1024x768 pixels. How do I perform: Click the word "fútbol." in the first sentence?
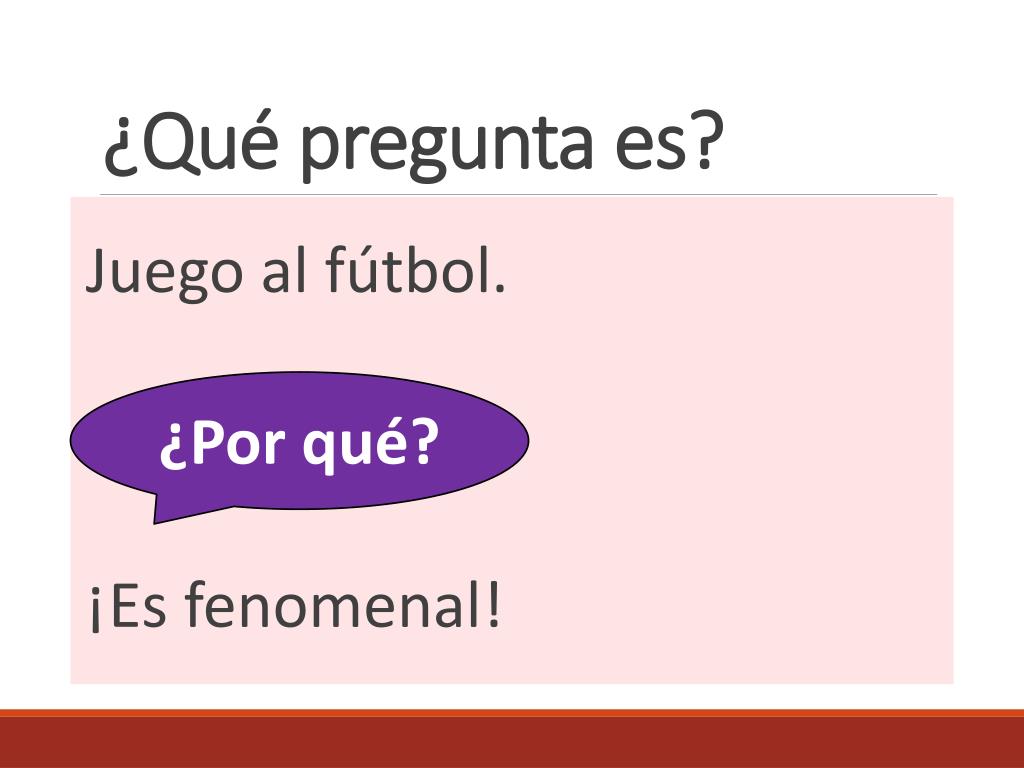(415, 270)
